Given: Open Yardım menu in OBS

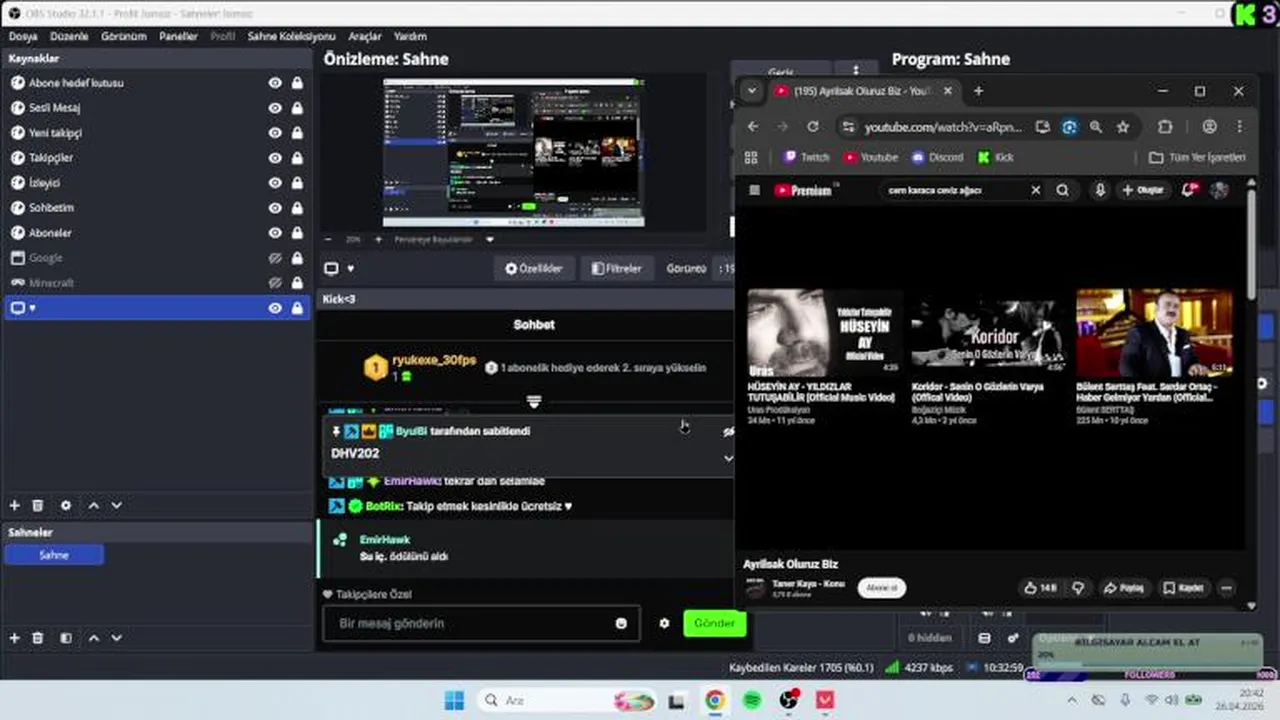Looking at the screenshot, I should tap(410, 36).
